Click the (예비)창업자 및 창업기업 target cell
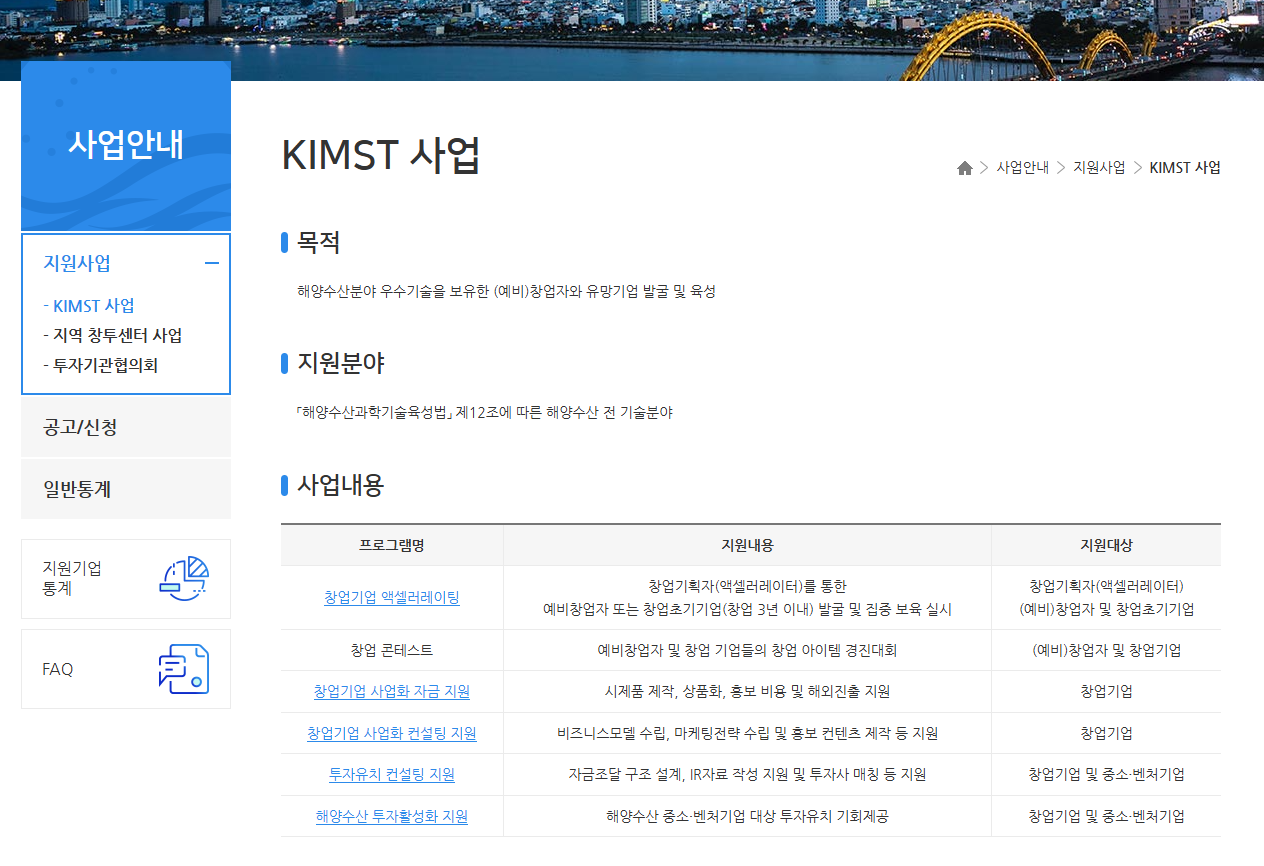This screenshot has height=866, width=1264. coord(1106,650)
